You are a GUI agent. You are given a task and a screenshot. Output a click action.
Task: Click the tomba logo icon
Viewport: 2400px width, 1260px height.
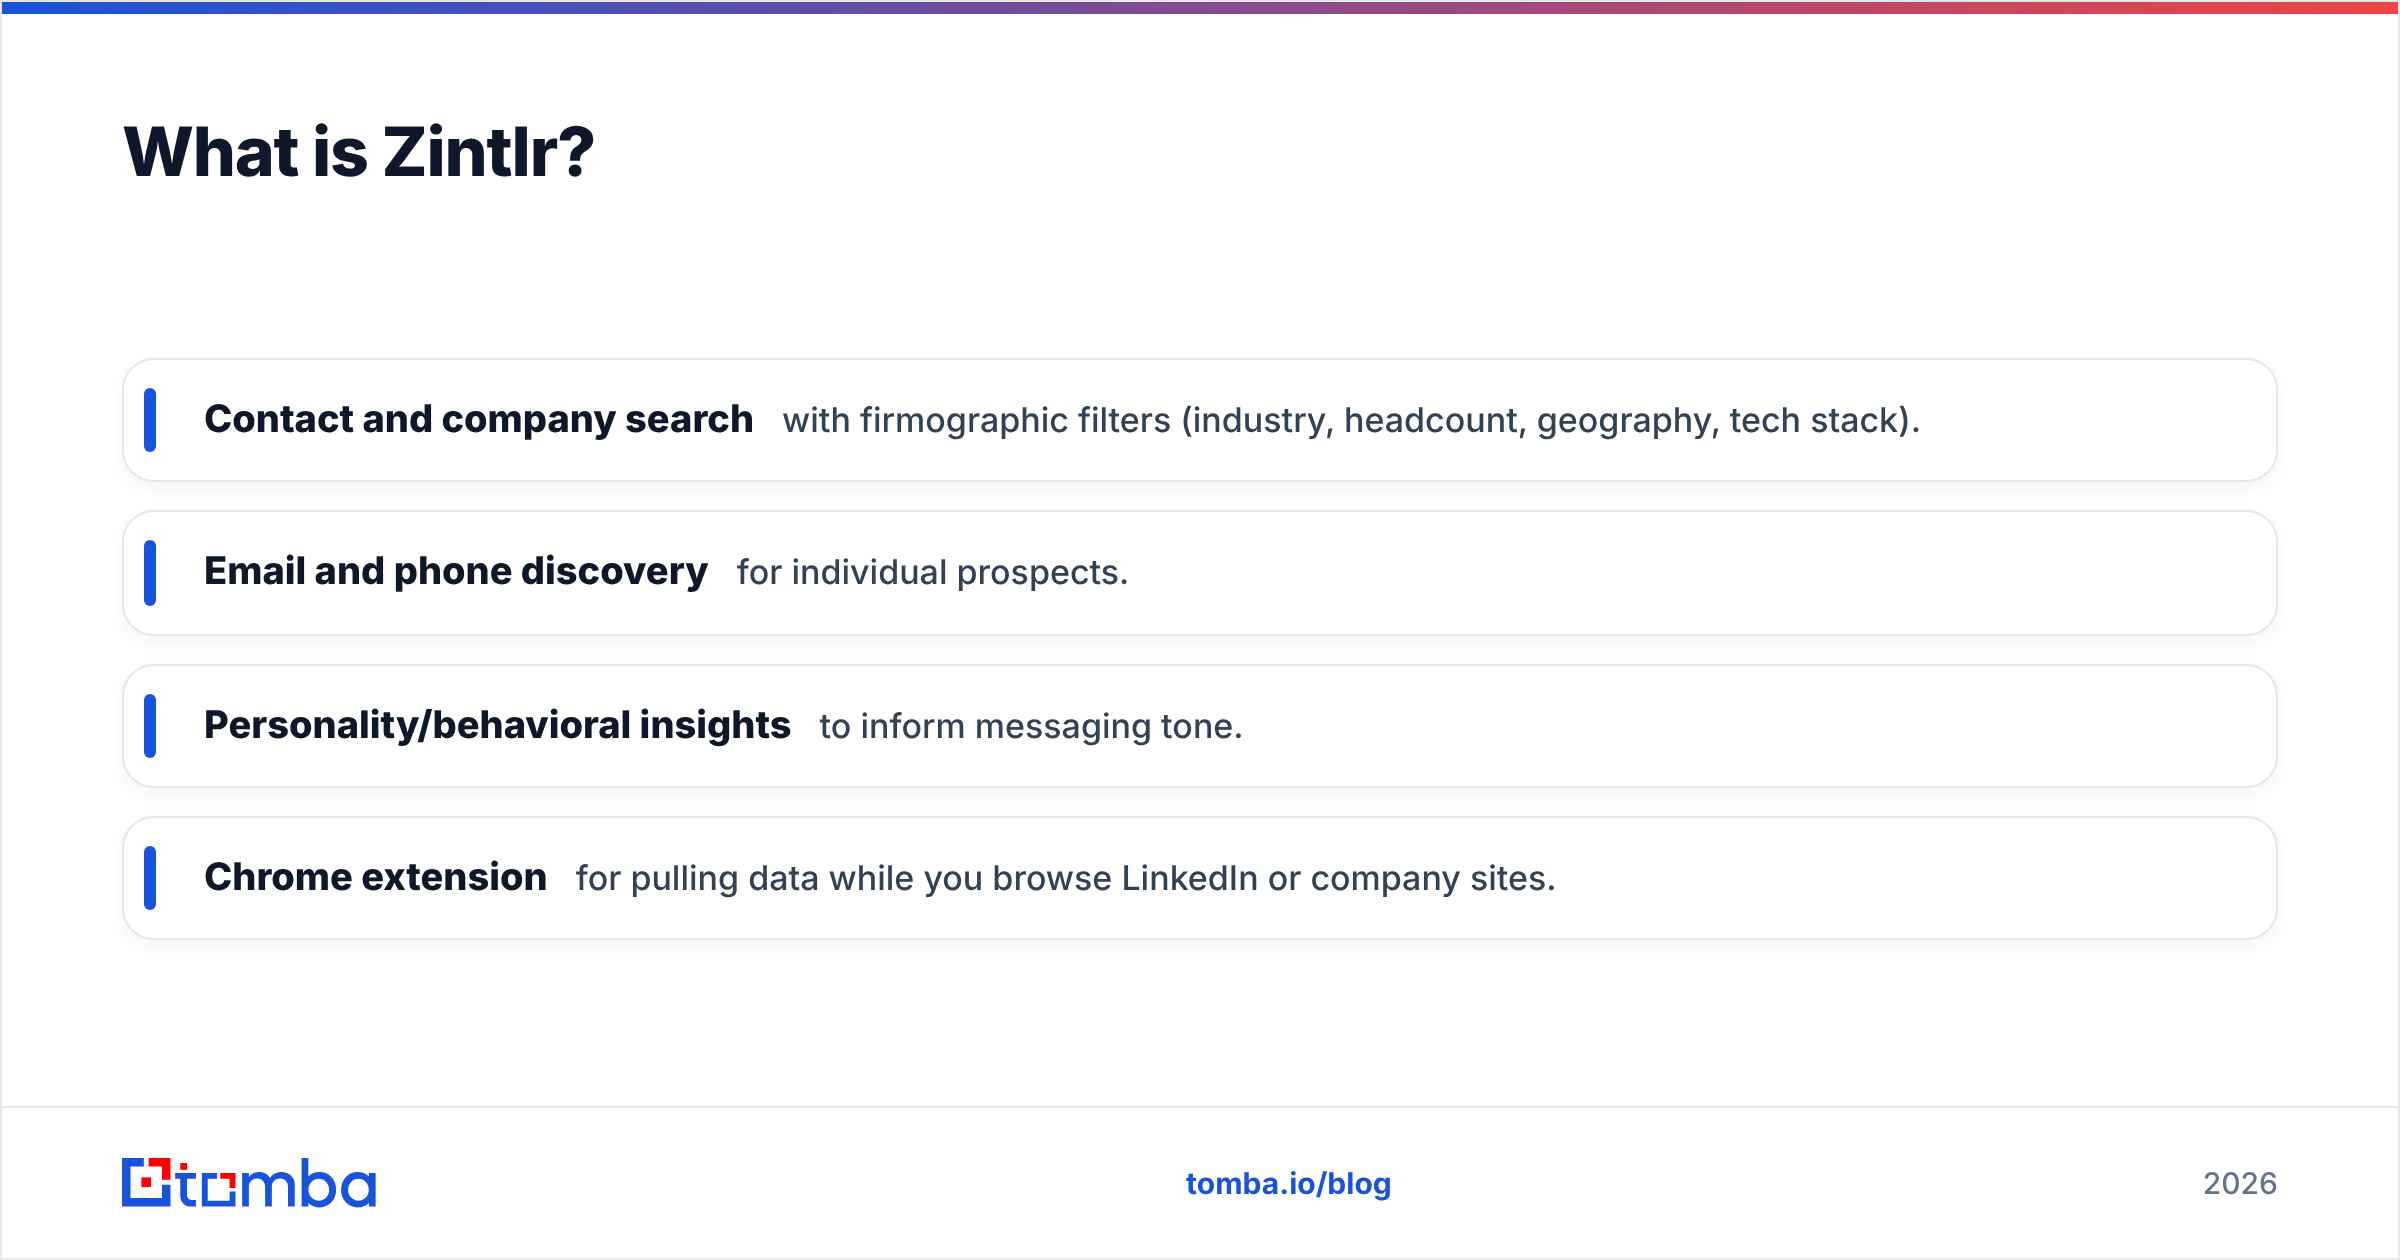pyautogui.click(x=249, y=1183)
